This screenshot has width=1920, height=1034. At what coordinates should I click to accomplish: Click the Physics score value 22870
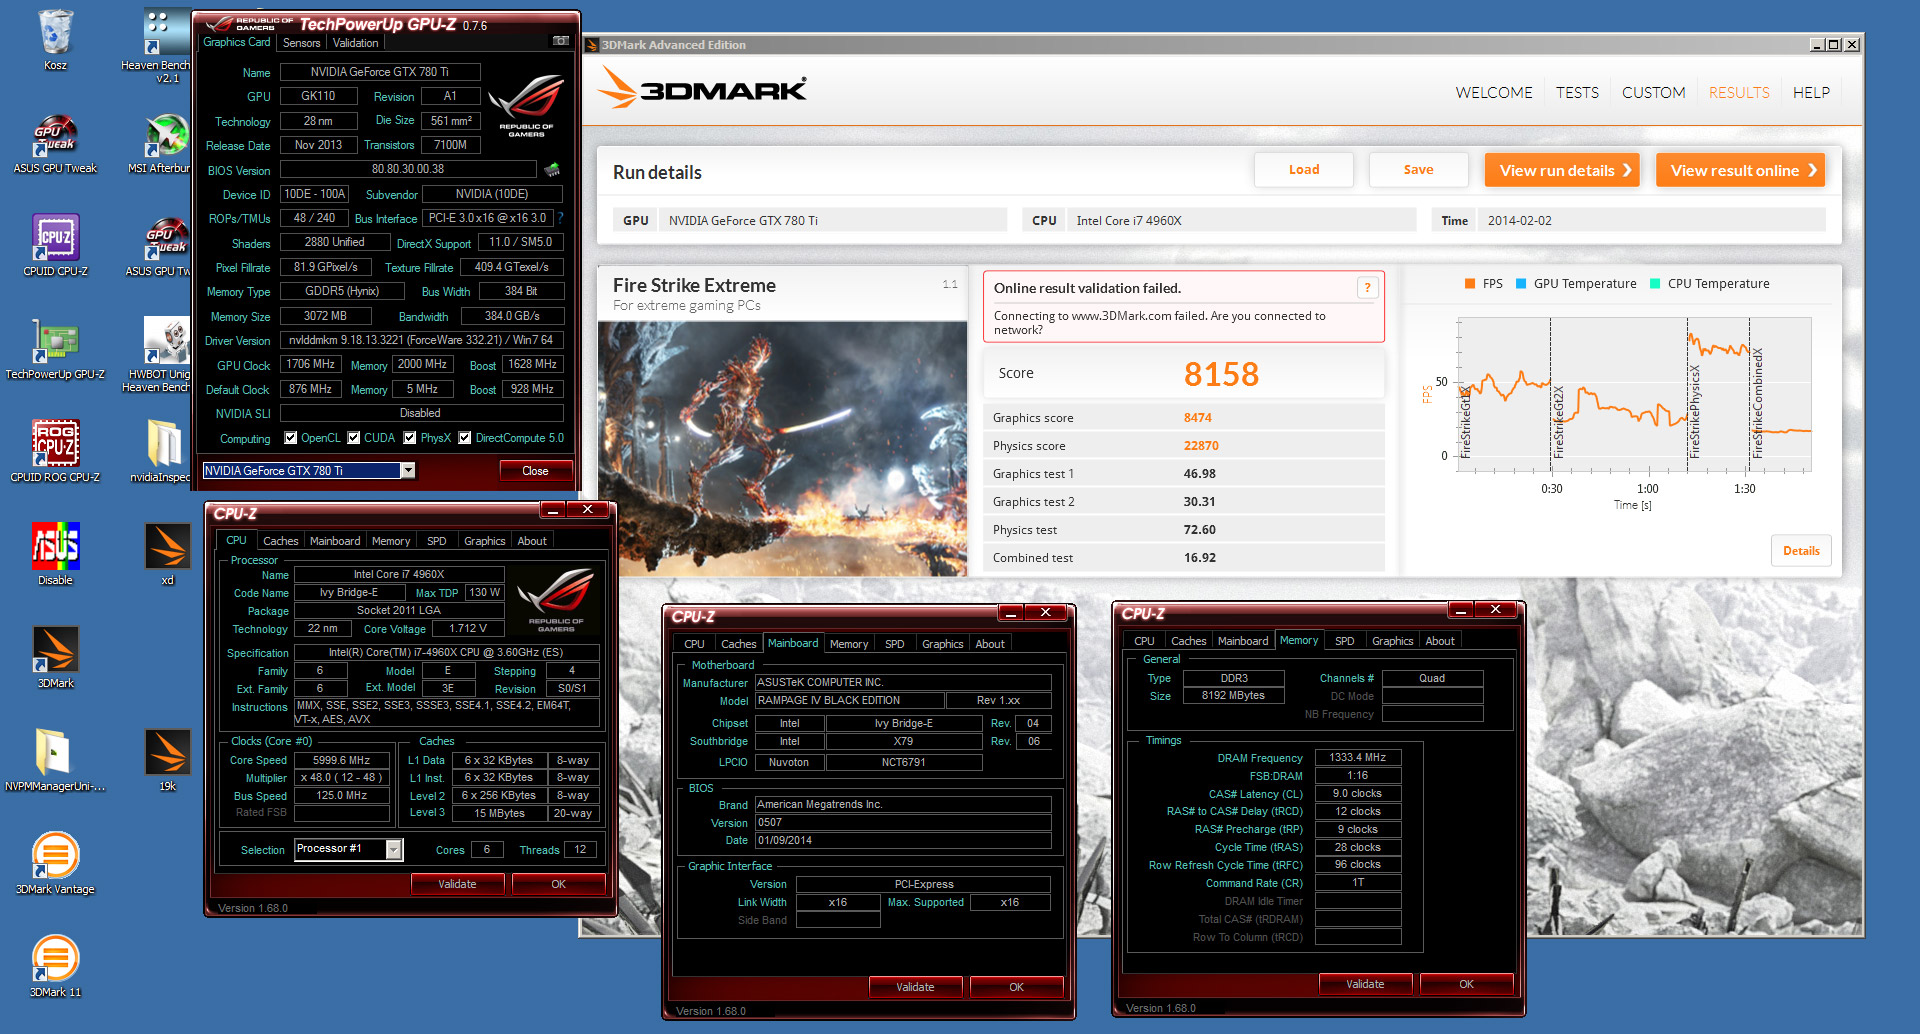1201,446
